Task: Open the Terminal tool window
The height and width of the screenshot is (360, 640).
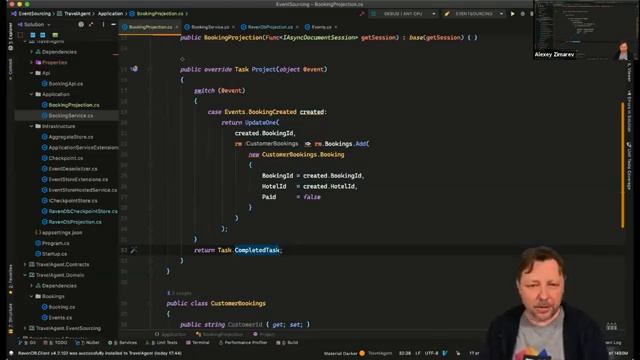Action: 198,342
